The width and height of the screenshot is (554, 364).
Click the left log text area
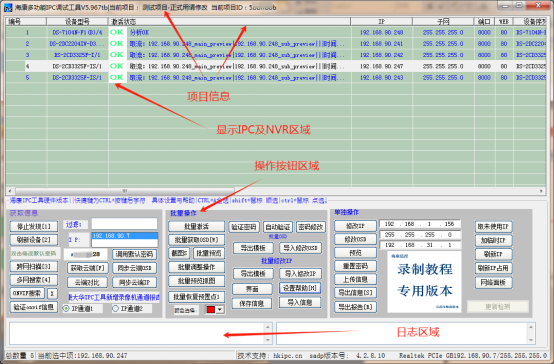(x=141, y=333)
